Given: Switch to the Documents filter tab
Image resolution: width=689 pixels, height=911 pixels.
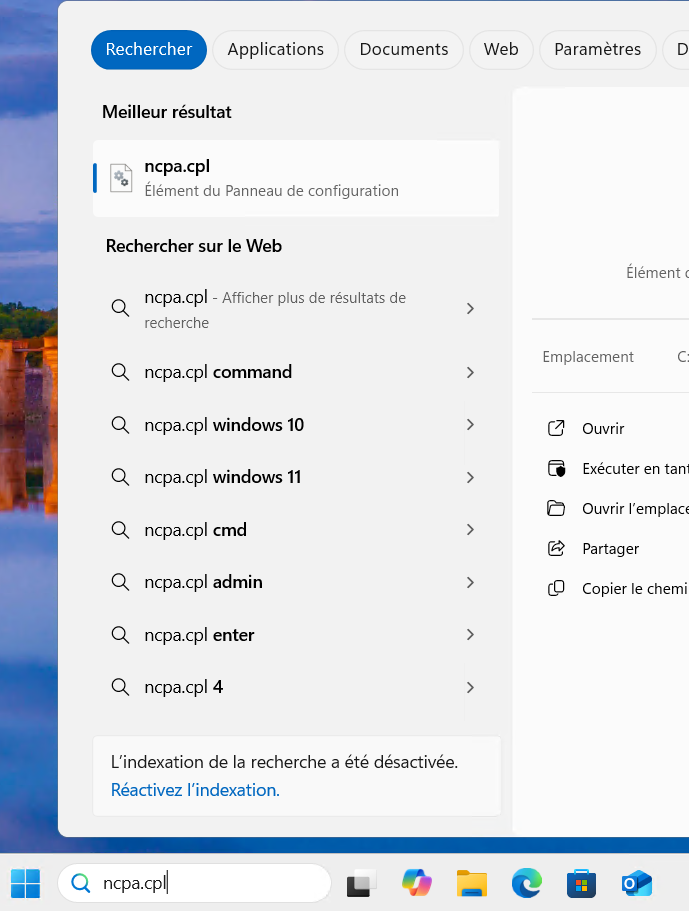Looking at the screenshot, I should pos(403,49).
